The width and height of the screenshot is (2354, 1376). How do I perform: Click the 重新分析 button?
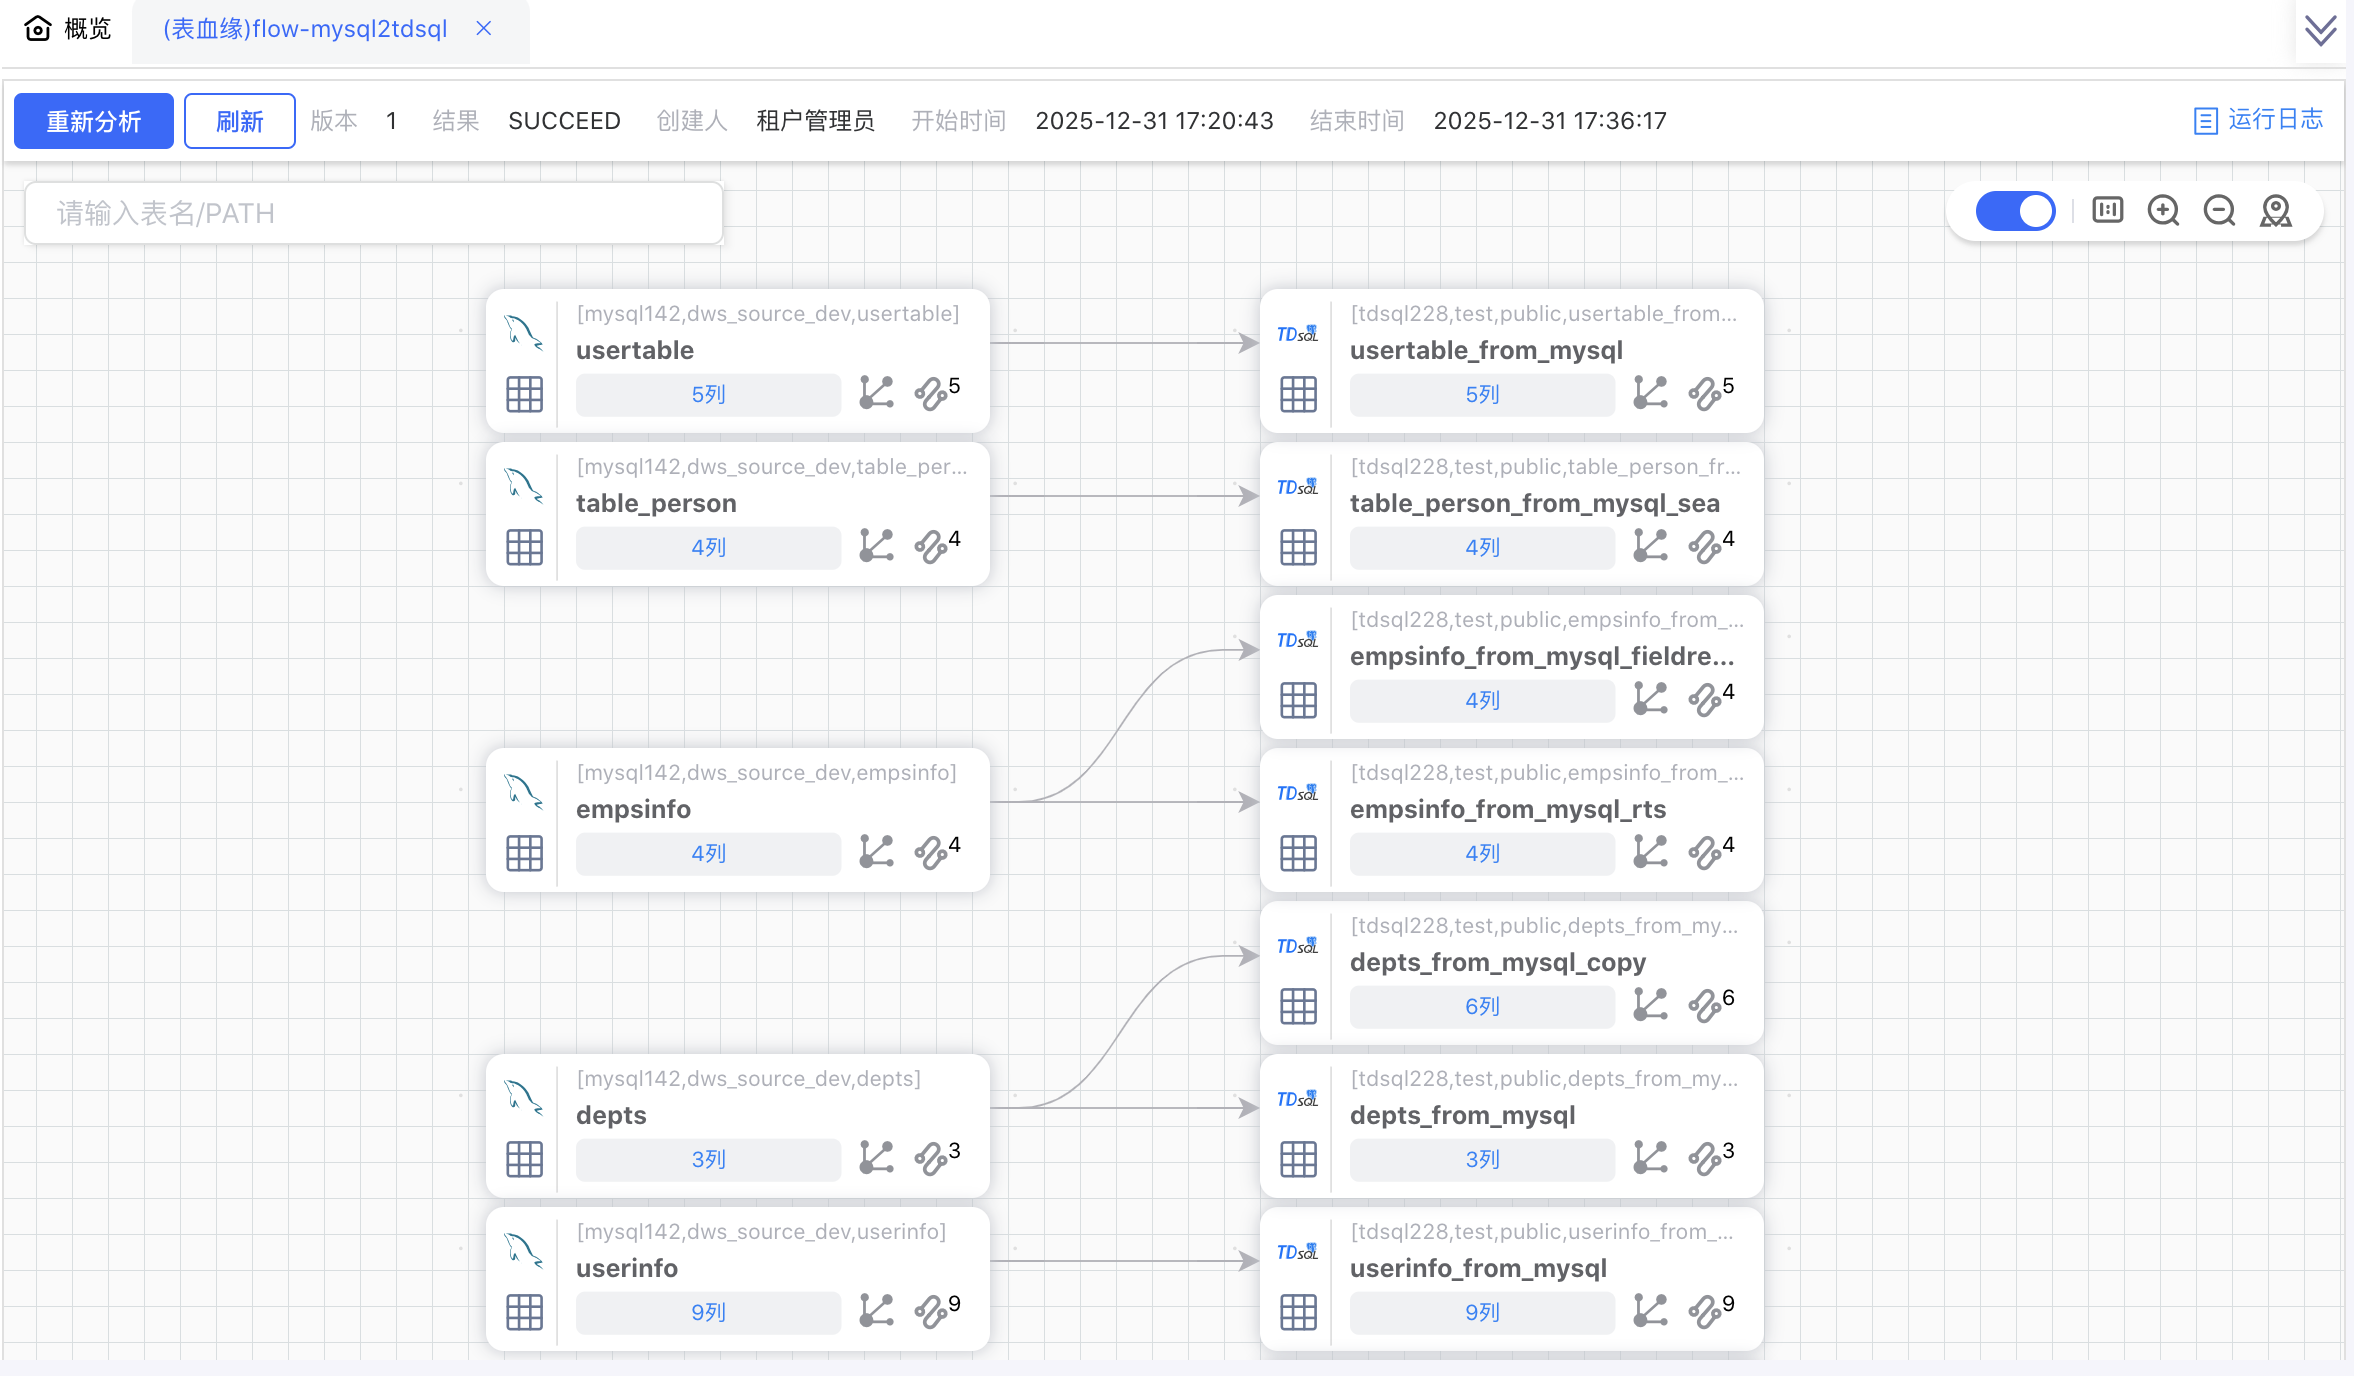click(94, 121)
